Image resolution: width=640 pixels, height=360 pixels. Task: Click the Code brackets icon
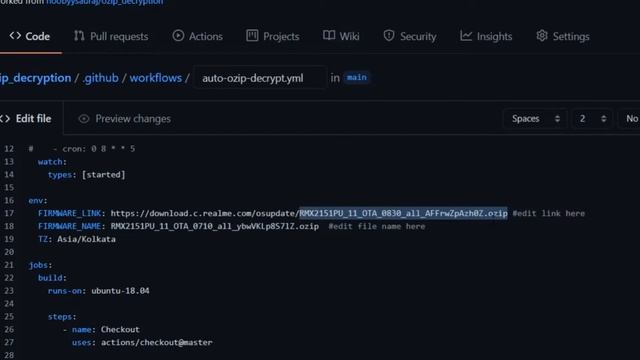click(15, 36)
